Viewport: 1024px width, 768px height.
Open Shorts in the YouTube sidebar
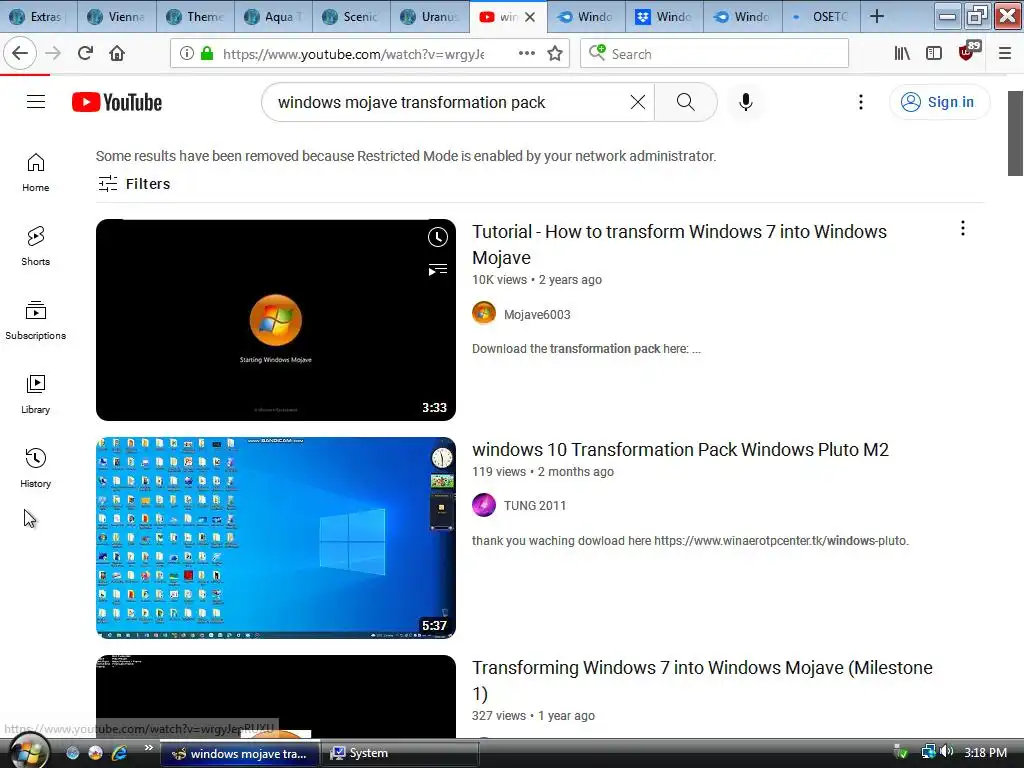pos(36,246)
